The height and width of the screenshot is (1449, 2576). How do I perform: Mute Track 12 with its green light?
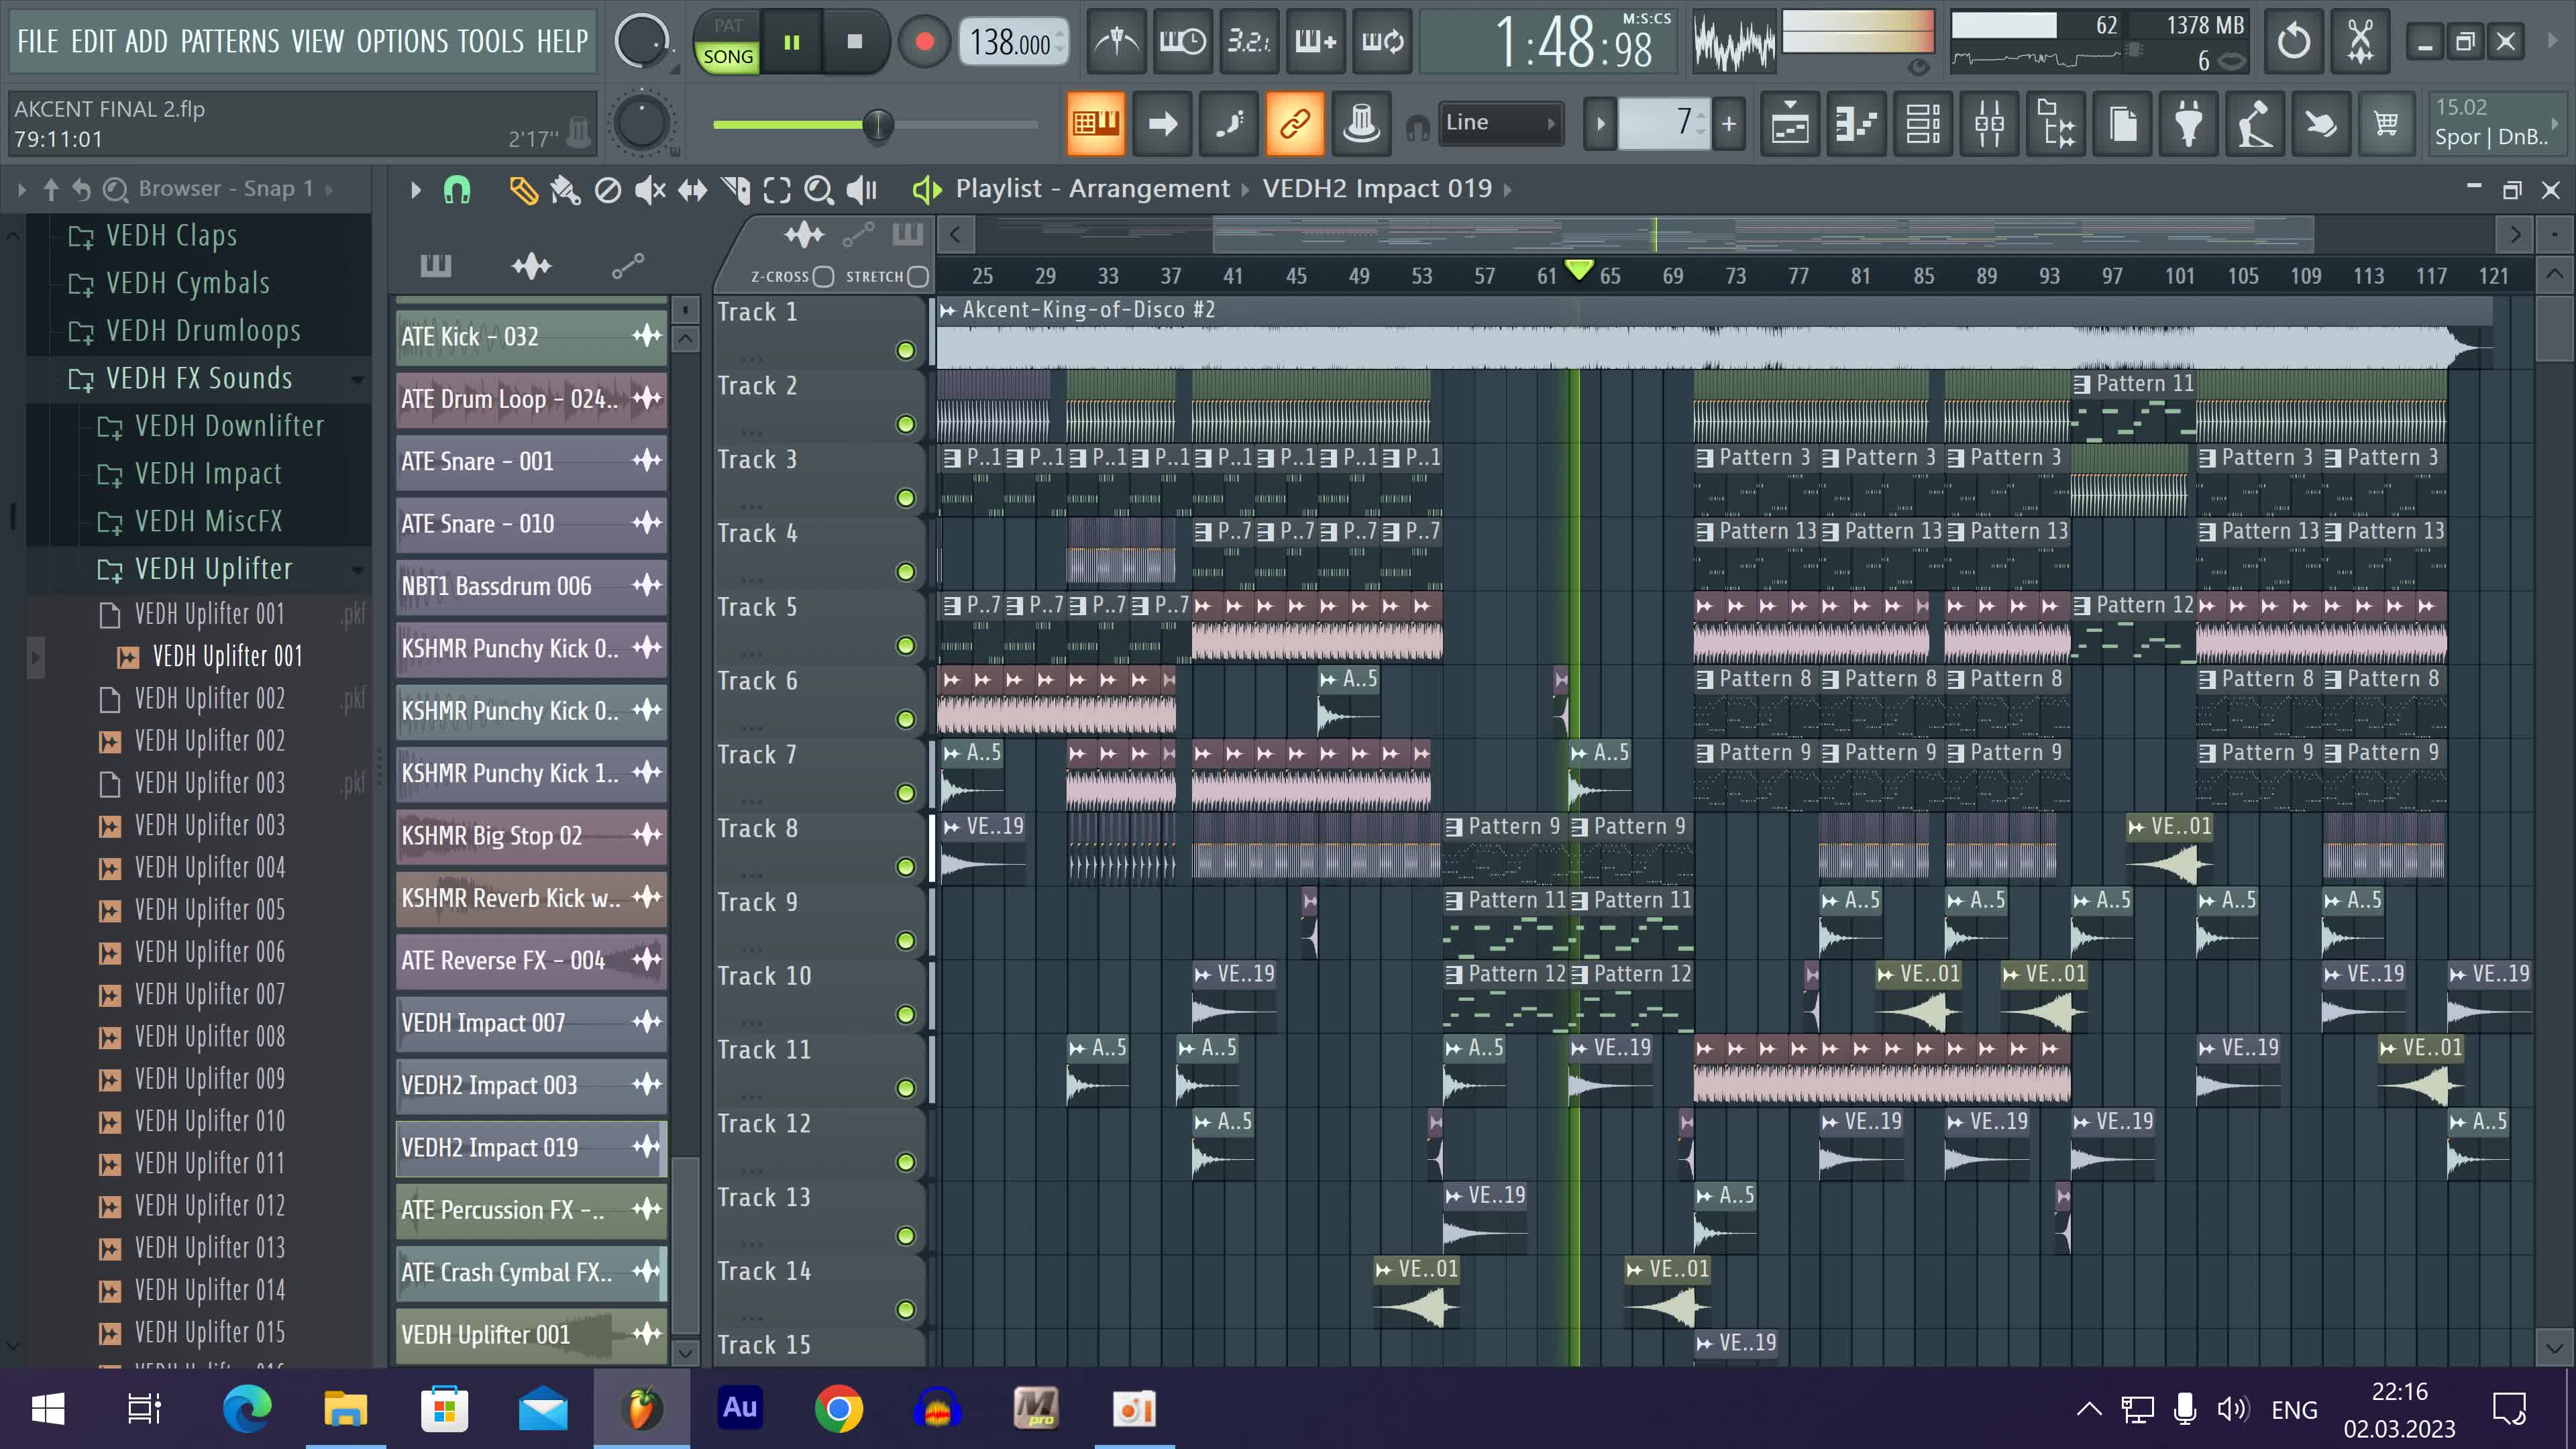point(906,1162)
